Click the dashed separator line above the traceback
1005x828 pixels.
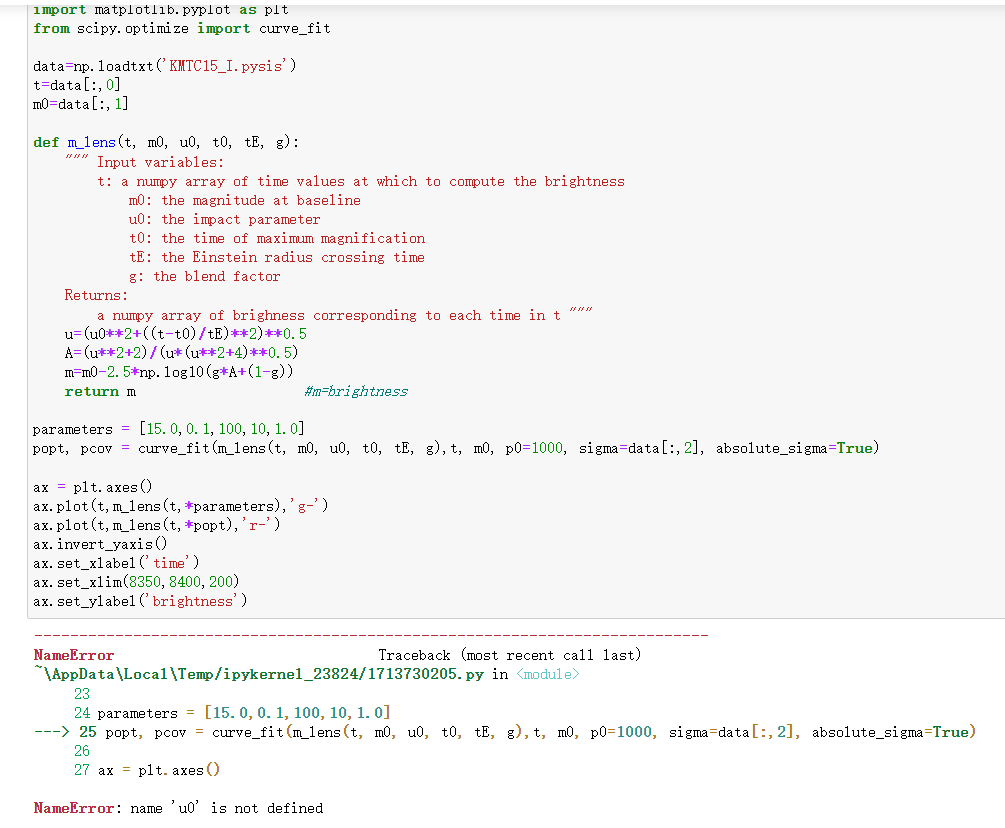[370, 634]
